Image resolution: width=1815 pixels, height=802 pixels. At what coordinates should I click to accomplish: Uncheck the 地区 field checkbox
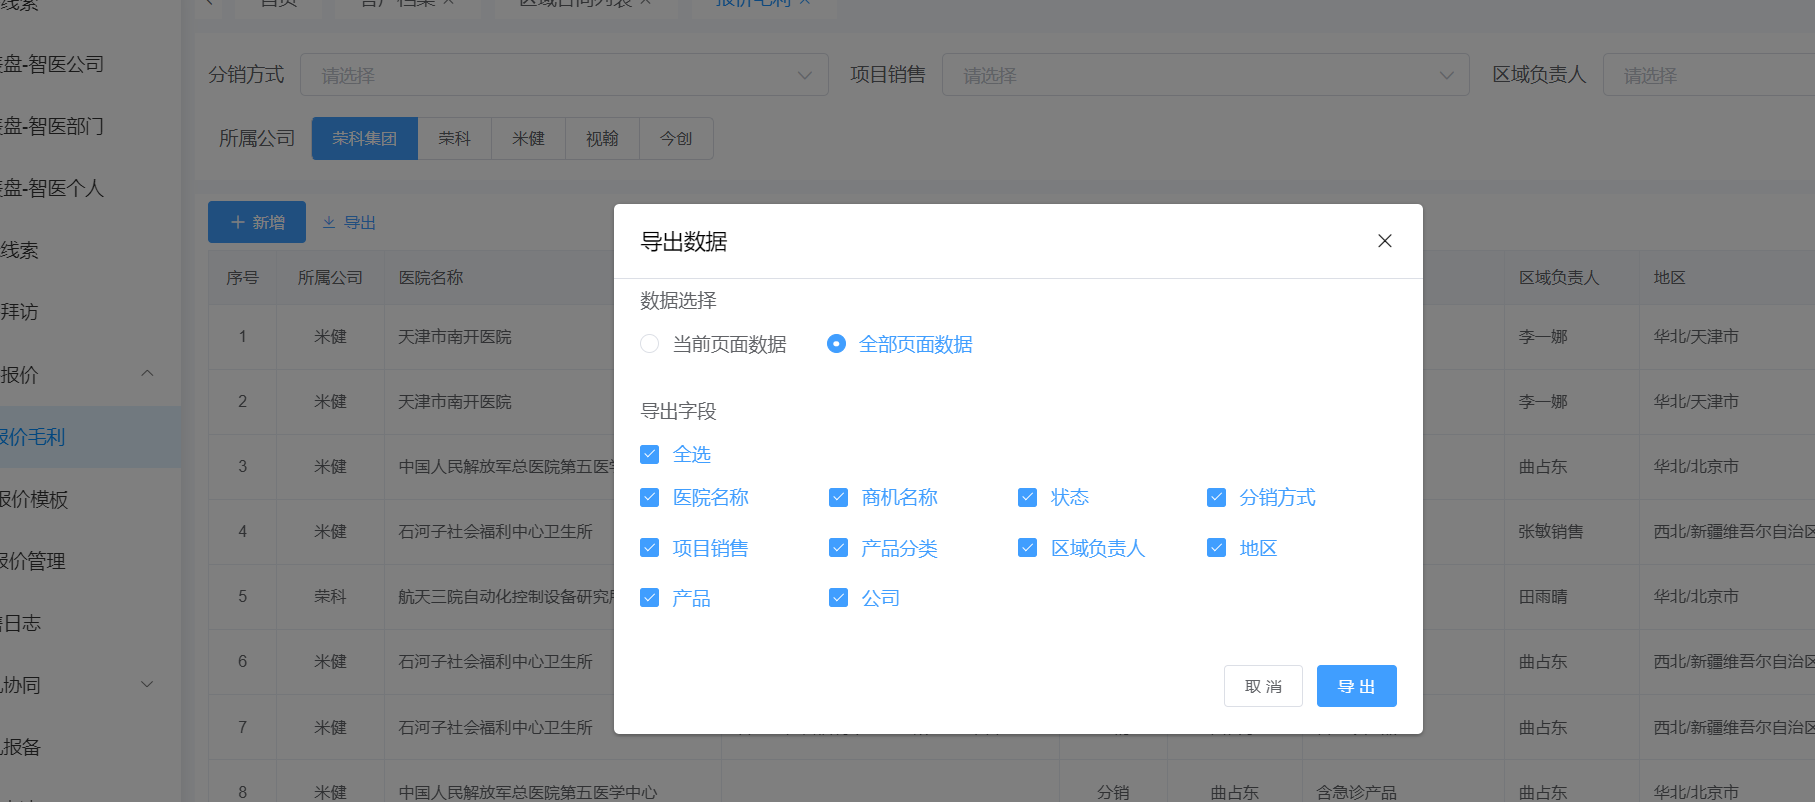[1217, 548]
